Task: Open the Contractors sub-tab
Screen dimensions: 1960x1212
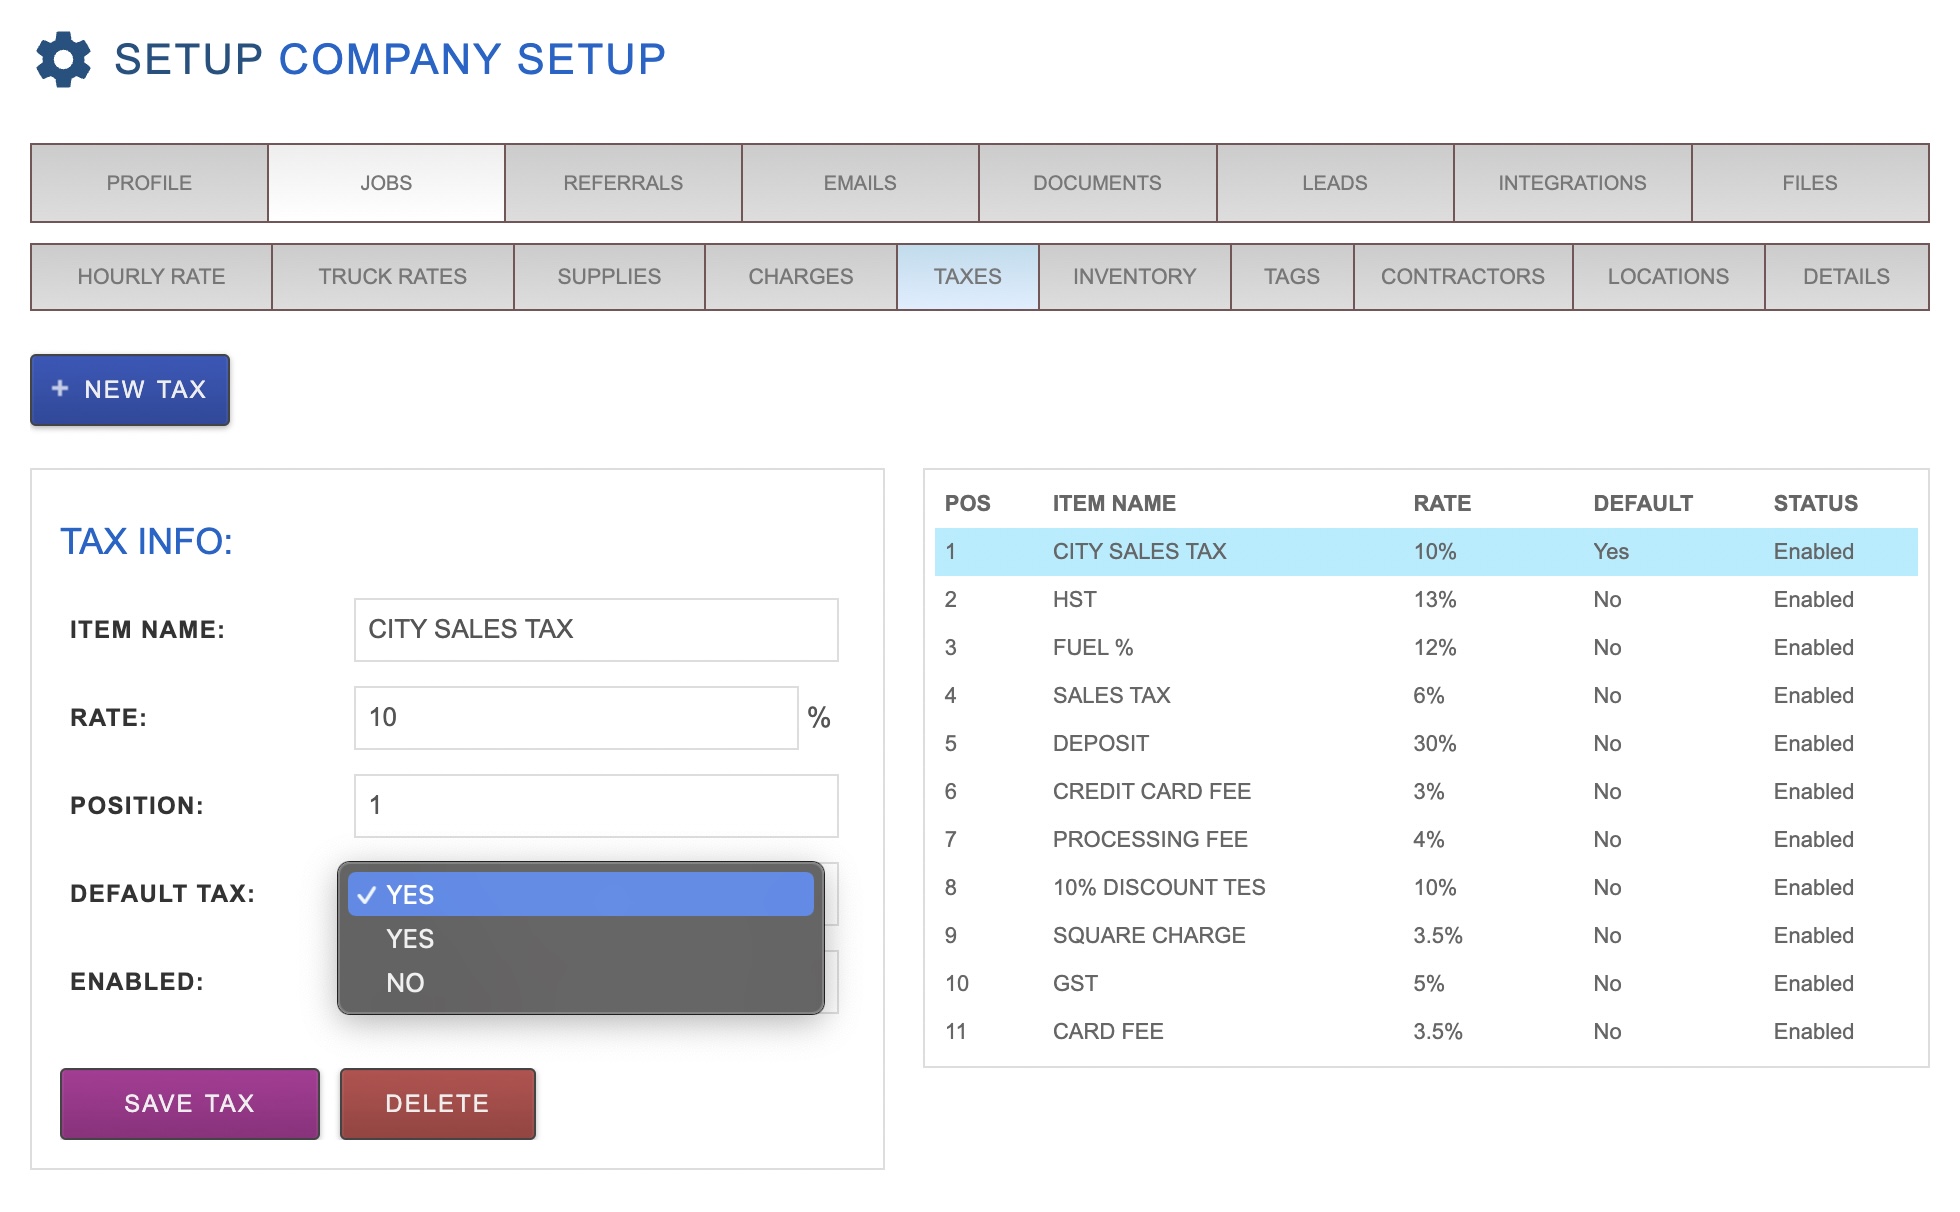Action: 1462,277
